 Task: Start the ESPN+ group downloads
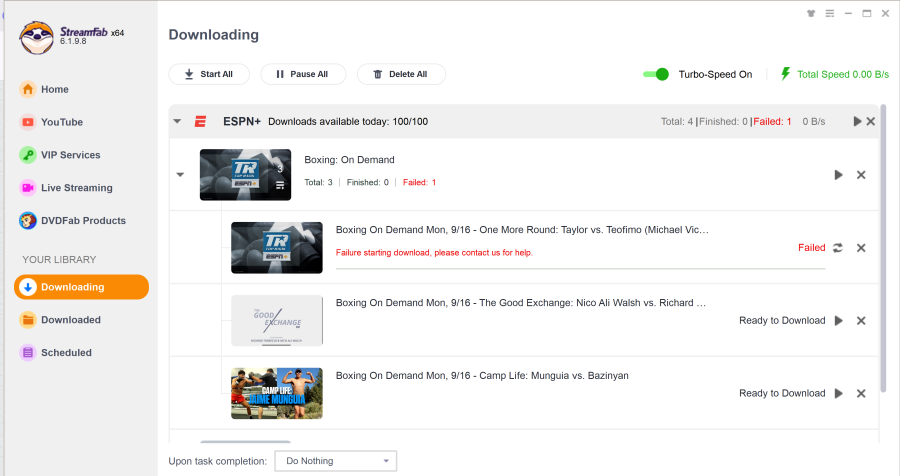(858, 121)
